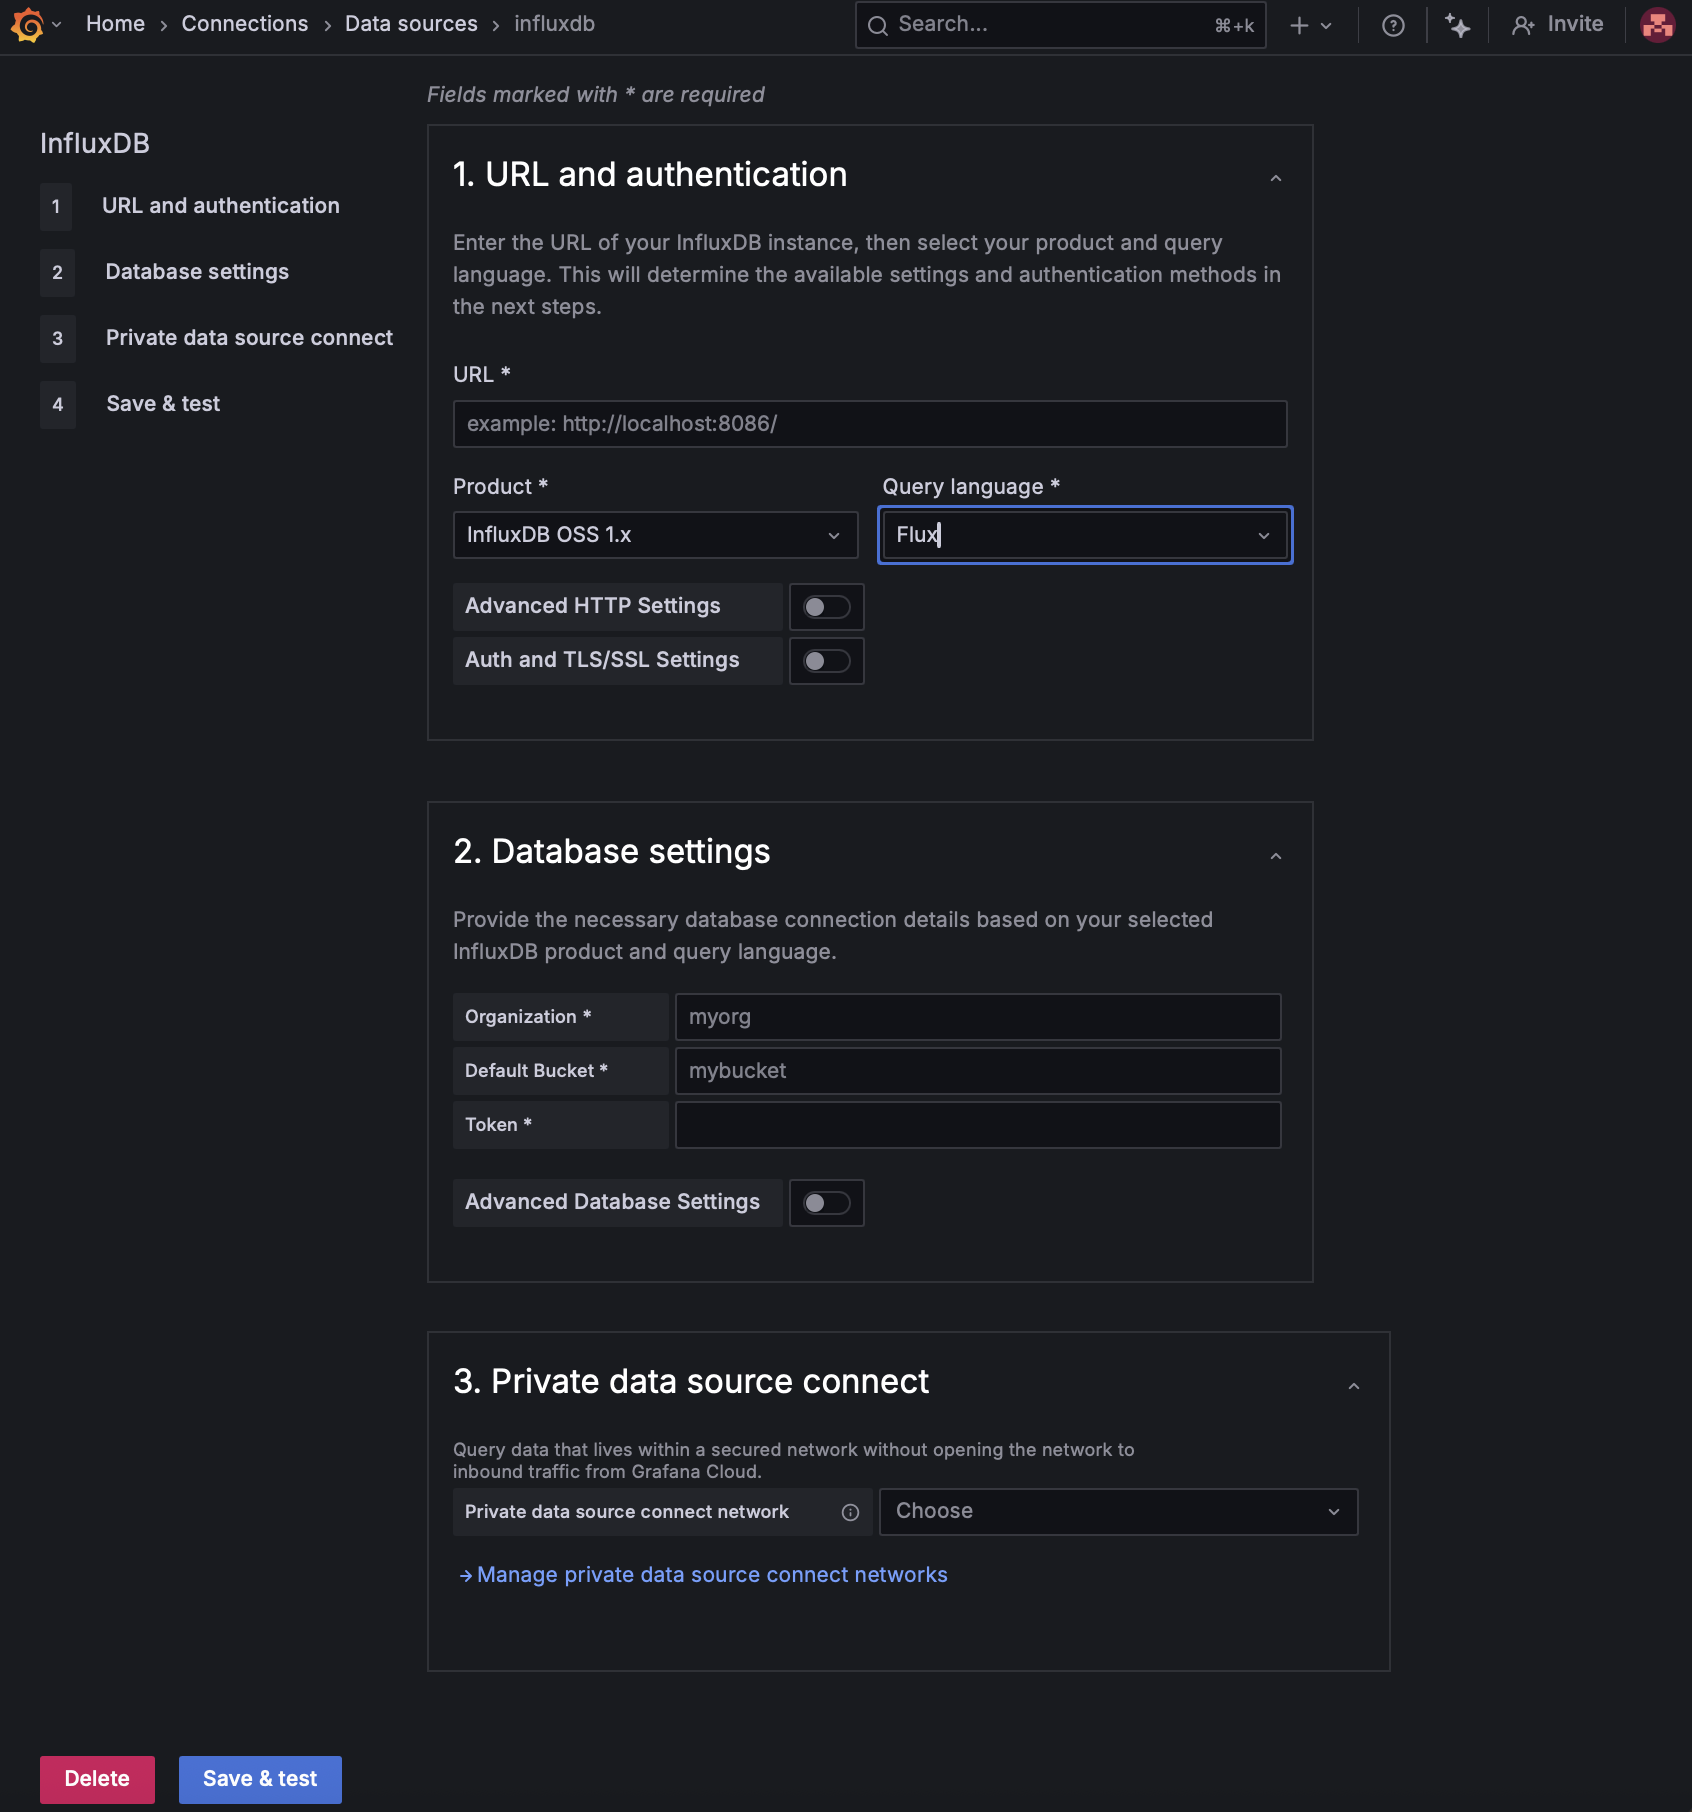The image size is (1692, 1812).
Task: Open the Choose network dropdown
Action: coord(1117,1511)
